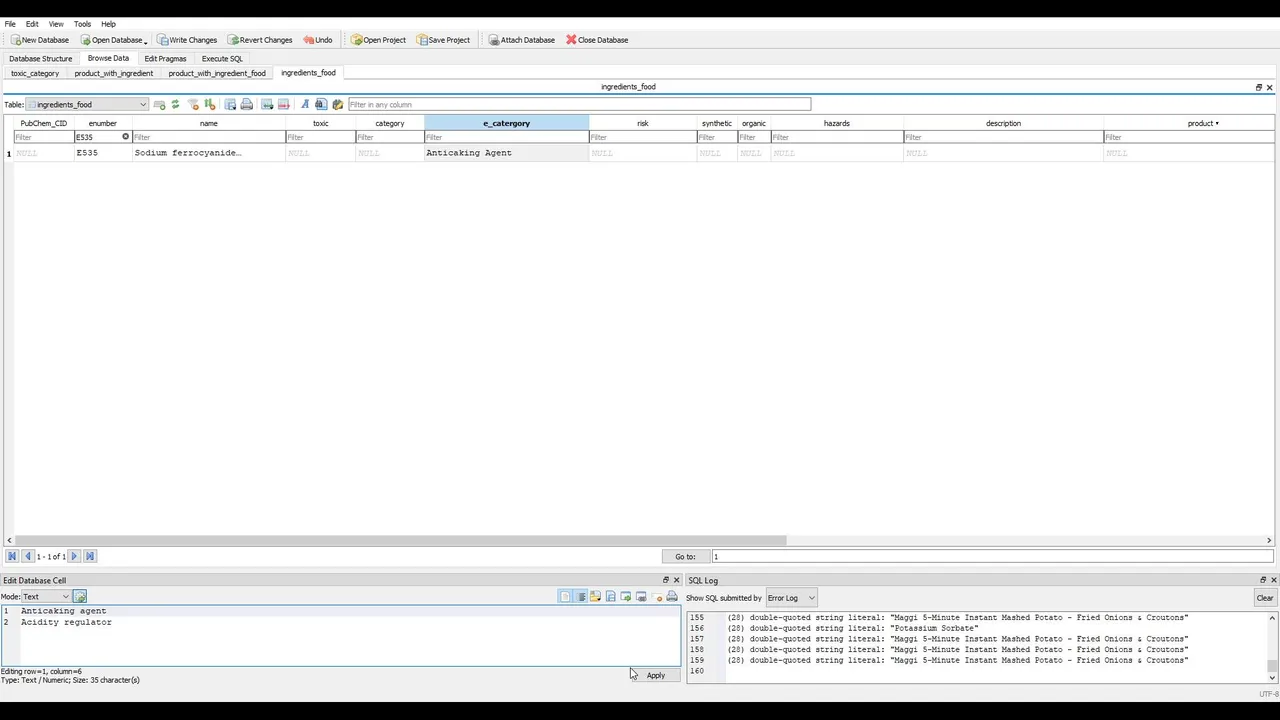
Task: Click the Revert Changes toolbar icon
Action: pyautogui.click(x=233, y=40)
